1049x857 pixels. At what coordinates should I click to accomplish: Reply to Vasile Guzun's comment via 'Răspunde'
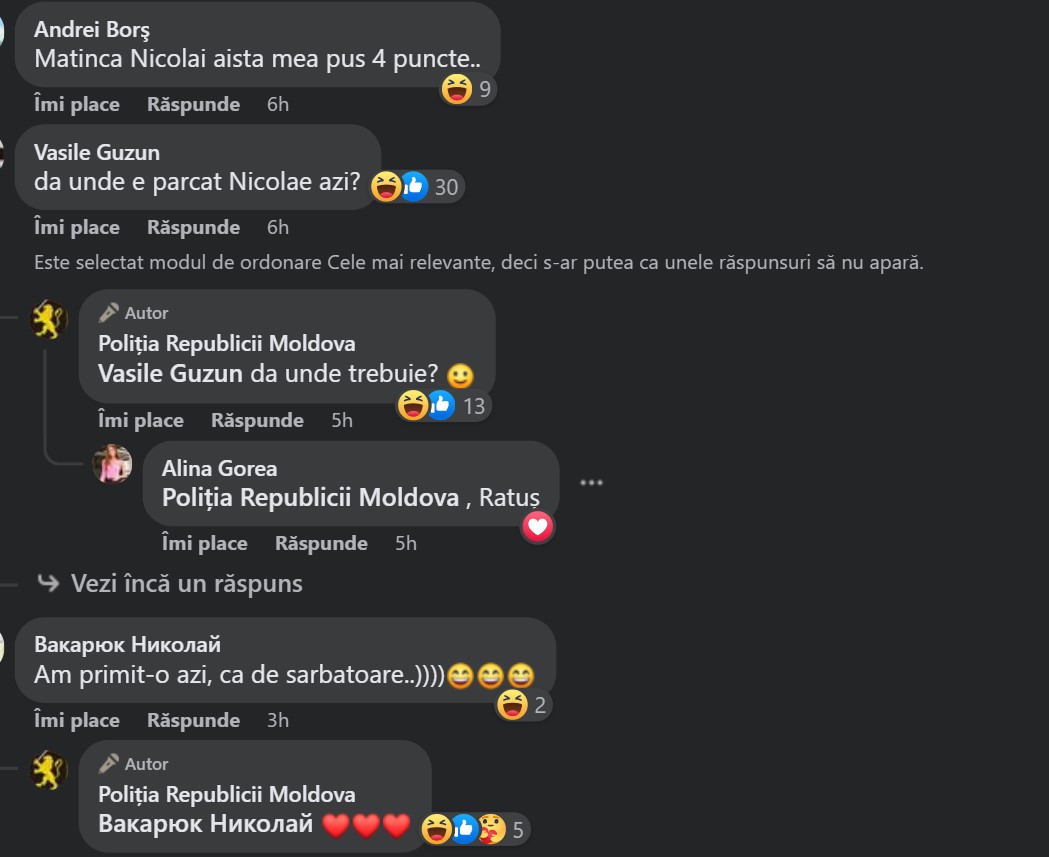tap(193, 227)
